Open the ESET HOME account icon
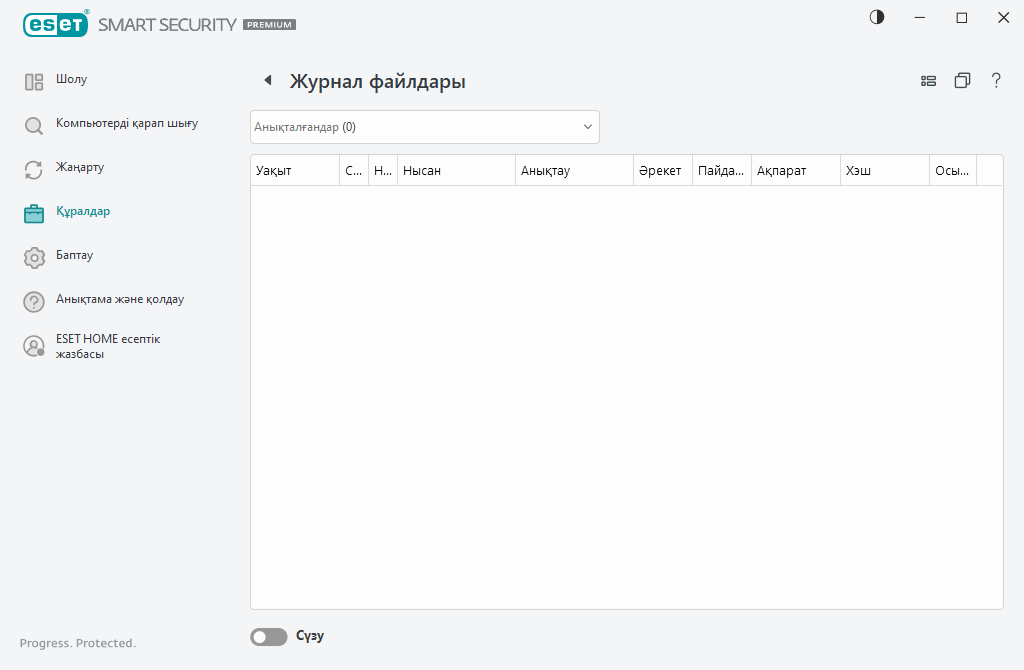1024x670 pixels. (33, 345)
